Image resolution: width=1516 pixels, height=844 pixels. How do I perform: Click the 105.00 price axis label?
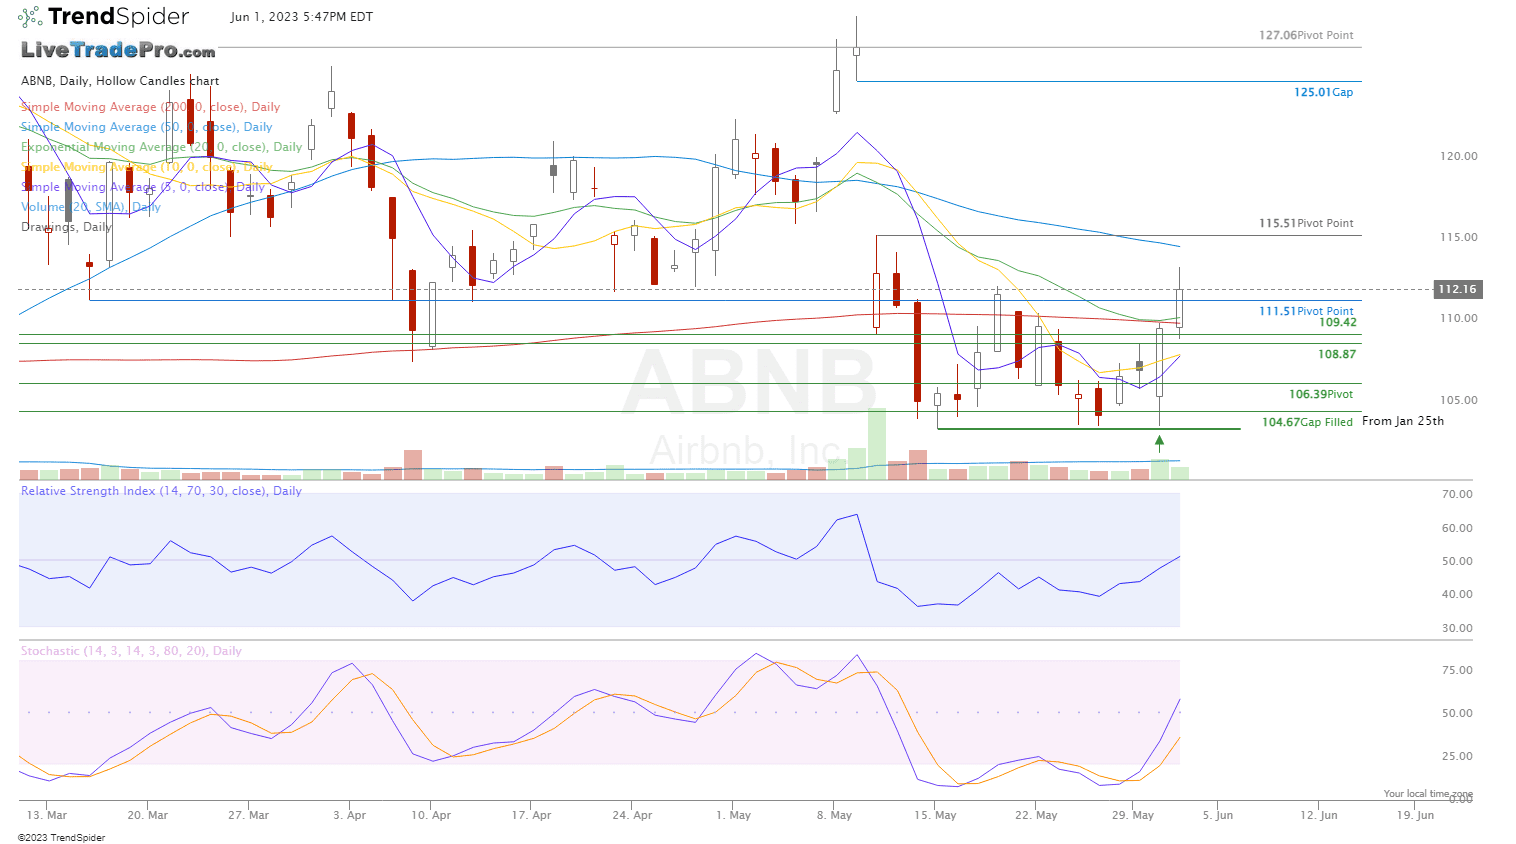point(1458,400)
